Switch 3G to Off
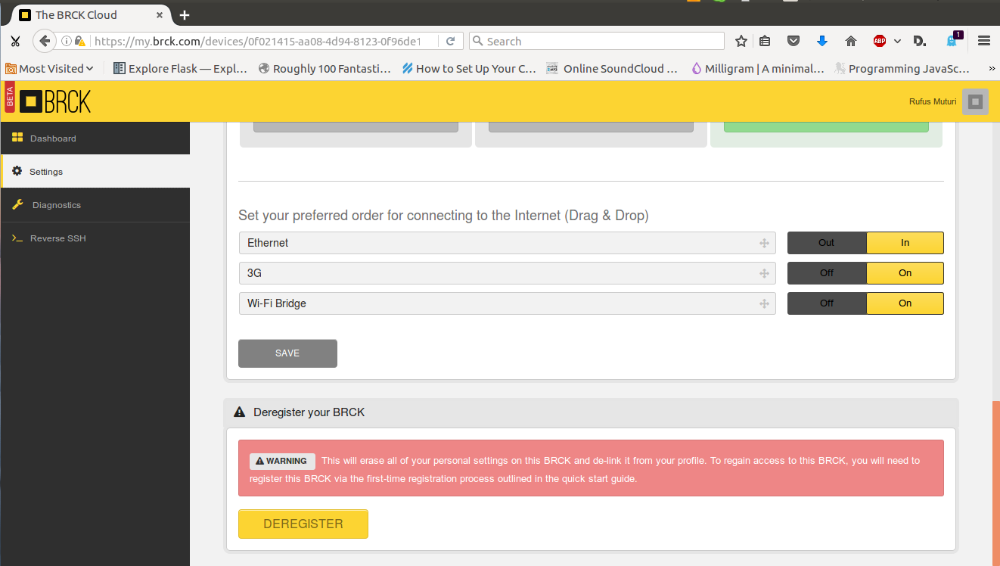This screenshot has height=566, width=1000. pos(827,273)
